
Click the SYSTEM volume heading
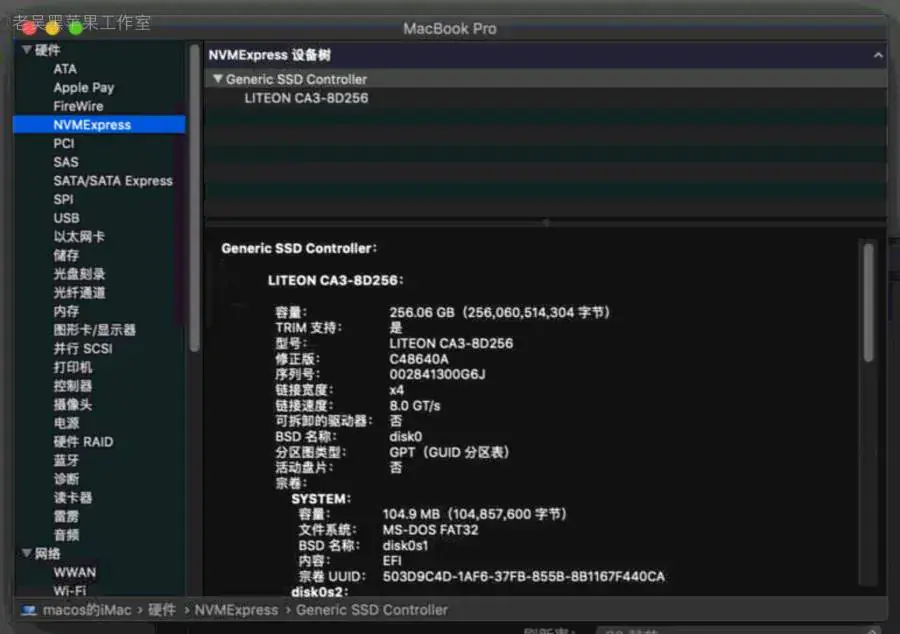321,499
